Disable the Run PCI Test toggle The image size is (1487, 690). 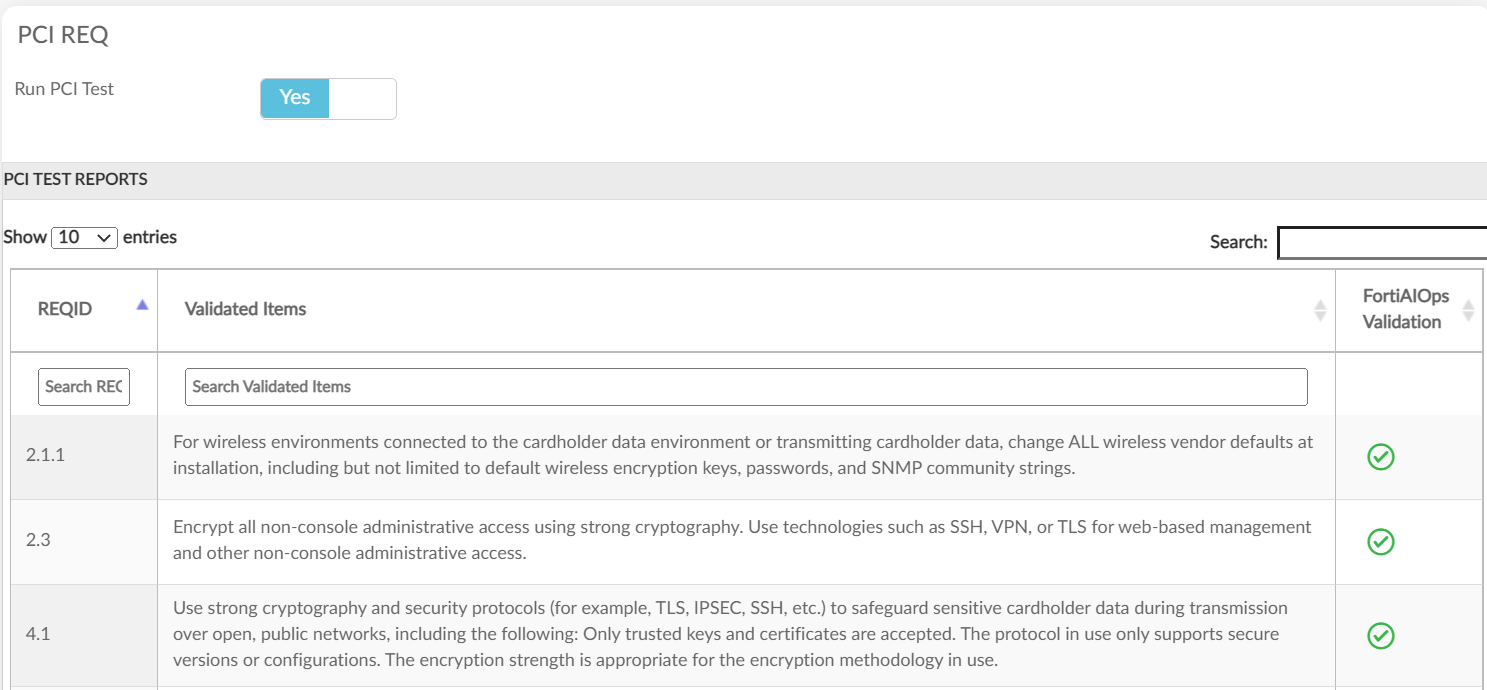[363, 98]
